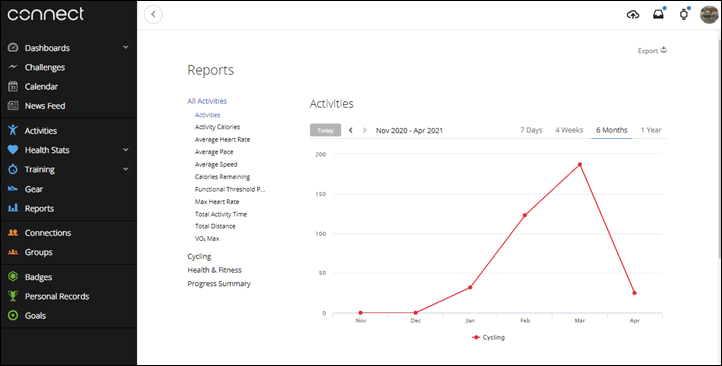Expand the Cycling reports category
Screen dimensions: 722x366
click(199, 256)
